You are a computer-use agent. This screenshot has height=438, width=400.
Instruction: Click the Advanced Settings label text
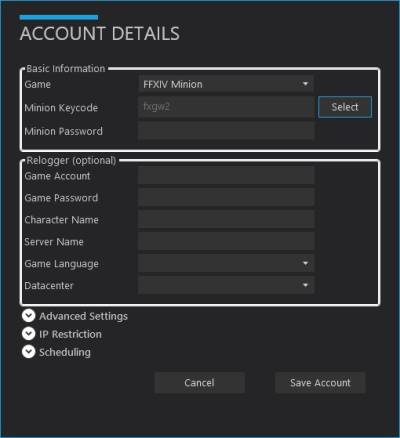83,316
